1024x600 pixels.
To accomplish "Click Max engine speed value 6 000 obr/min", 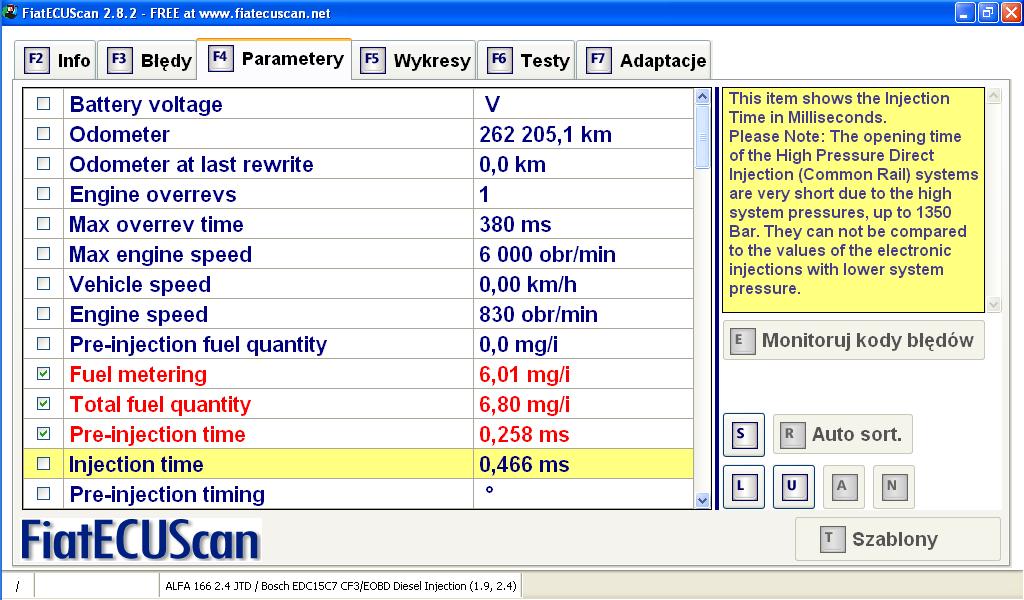I will pos(547,255).
